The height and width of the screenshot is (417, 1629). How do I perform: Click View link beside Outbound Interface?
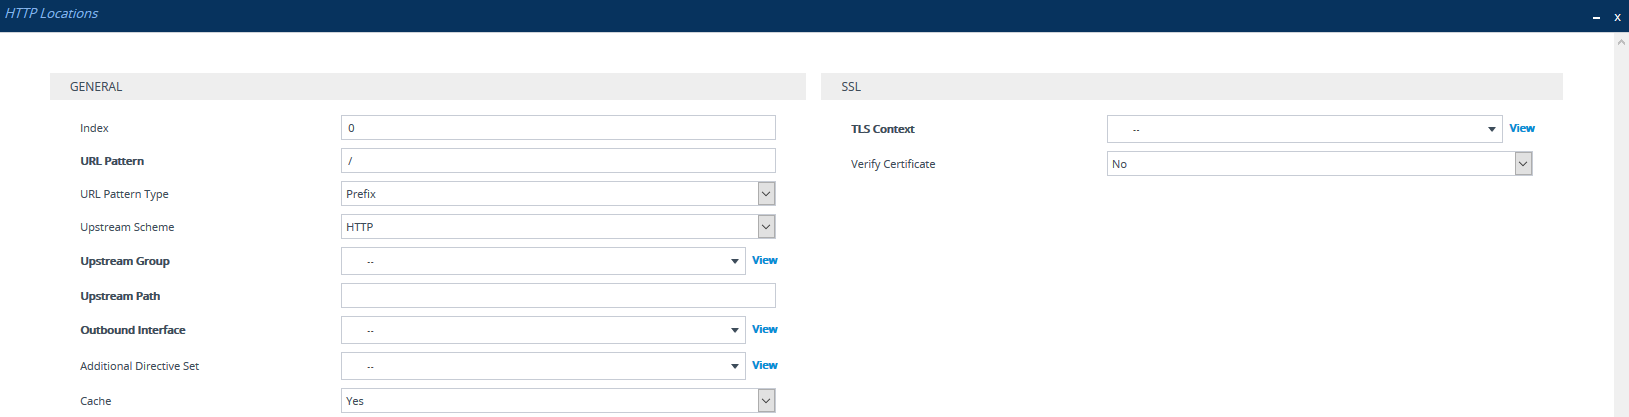(765, 329)
